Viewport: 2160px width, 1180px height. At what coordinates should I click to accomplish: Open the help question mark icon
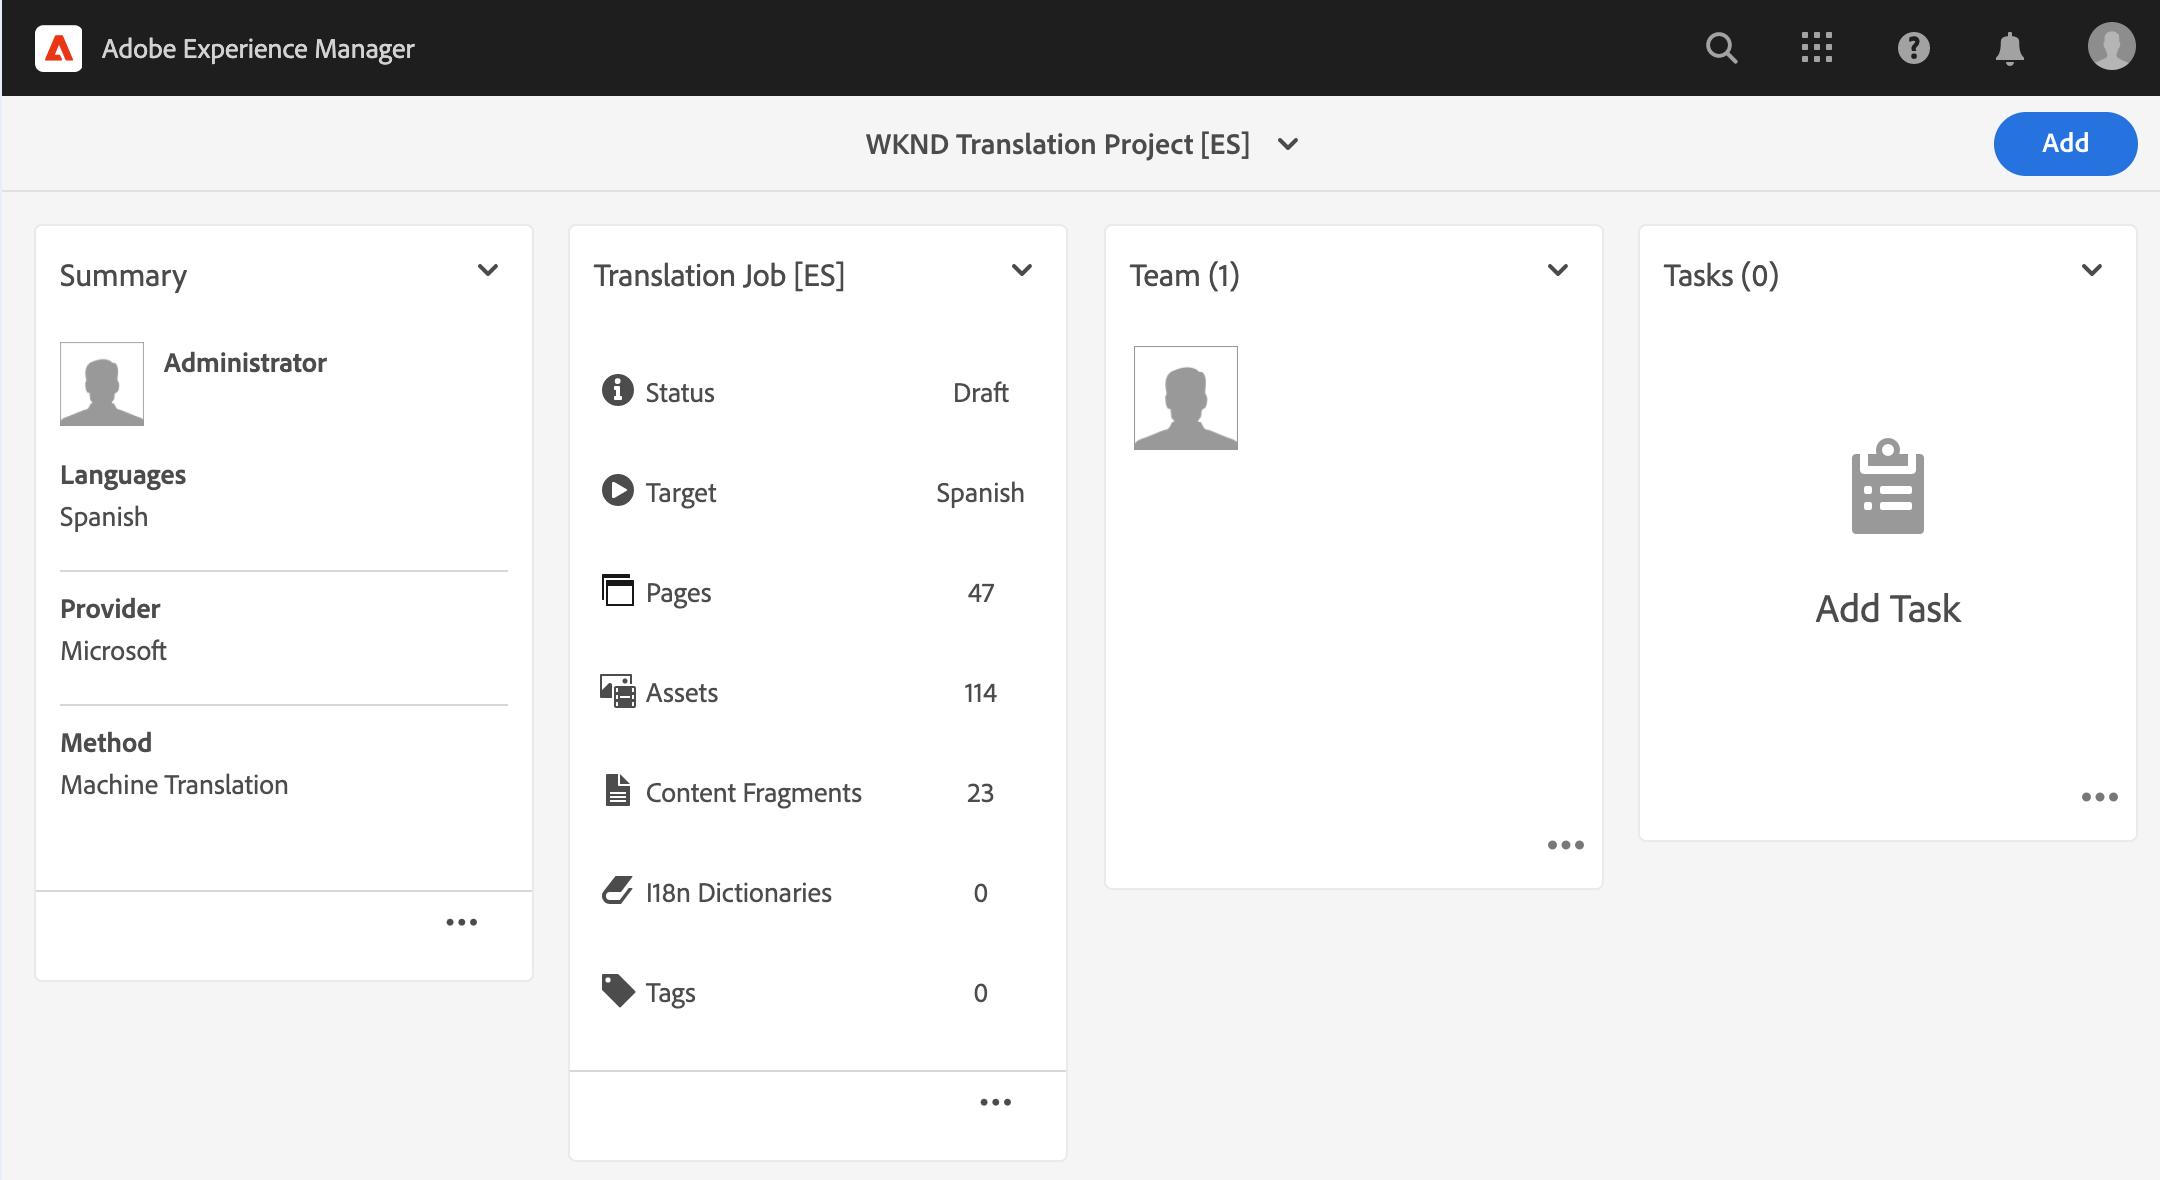pos(1913,48)
